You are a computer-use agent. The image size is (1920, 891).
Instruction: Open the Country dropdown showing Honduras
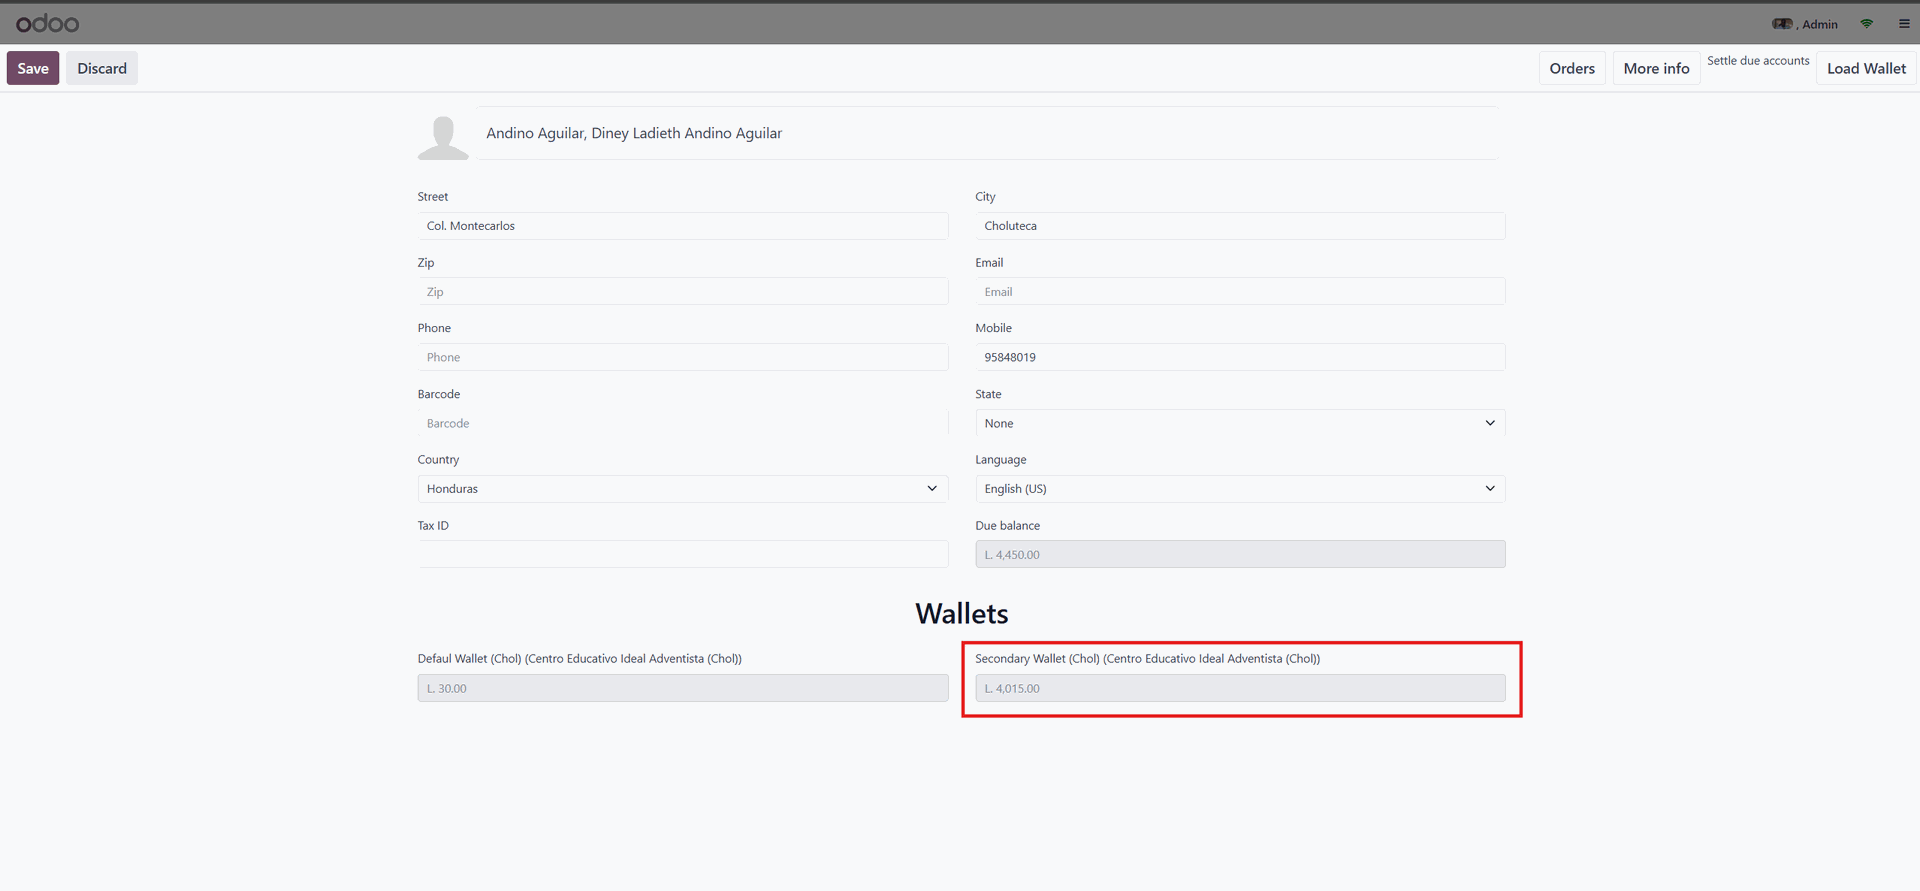click(x=682, y=489)
